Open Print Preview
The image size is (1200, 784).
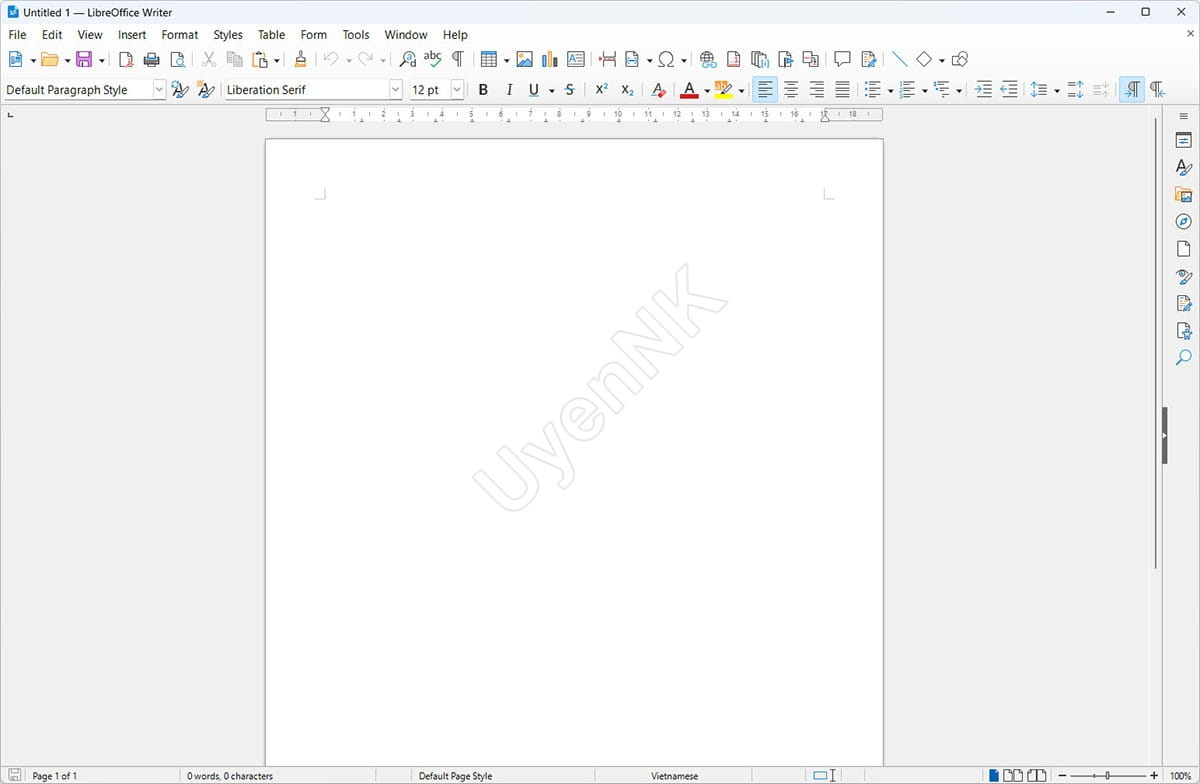[x=177, y=60]
